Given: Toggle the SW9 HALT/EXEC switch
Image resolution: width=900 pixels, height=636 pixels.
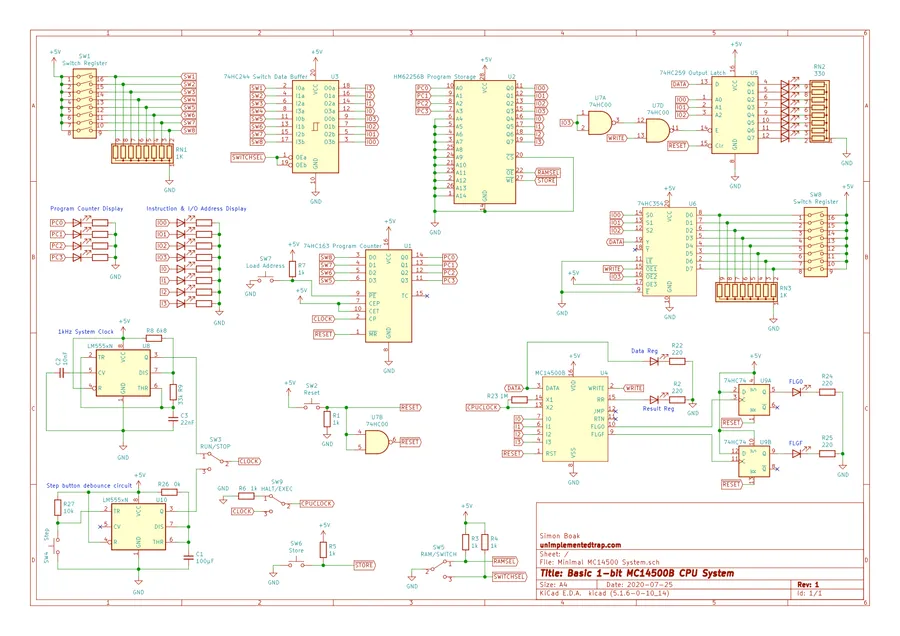Looking at the screenshot, I should (276, 499).
